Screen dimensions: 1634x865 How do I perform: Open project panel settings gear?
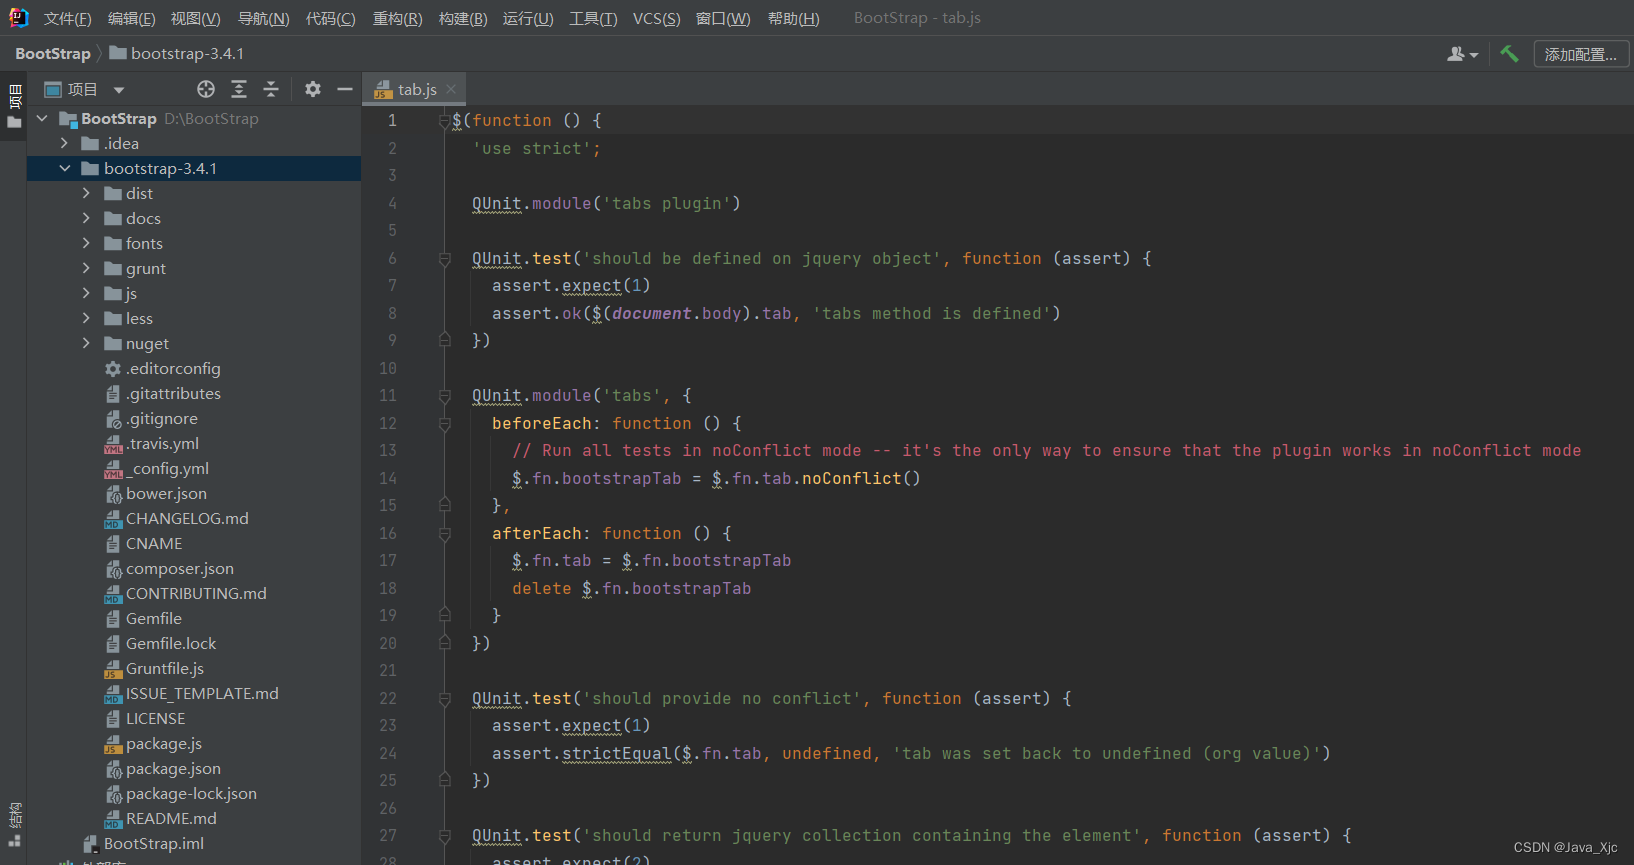[313, 89]
